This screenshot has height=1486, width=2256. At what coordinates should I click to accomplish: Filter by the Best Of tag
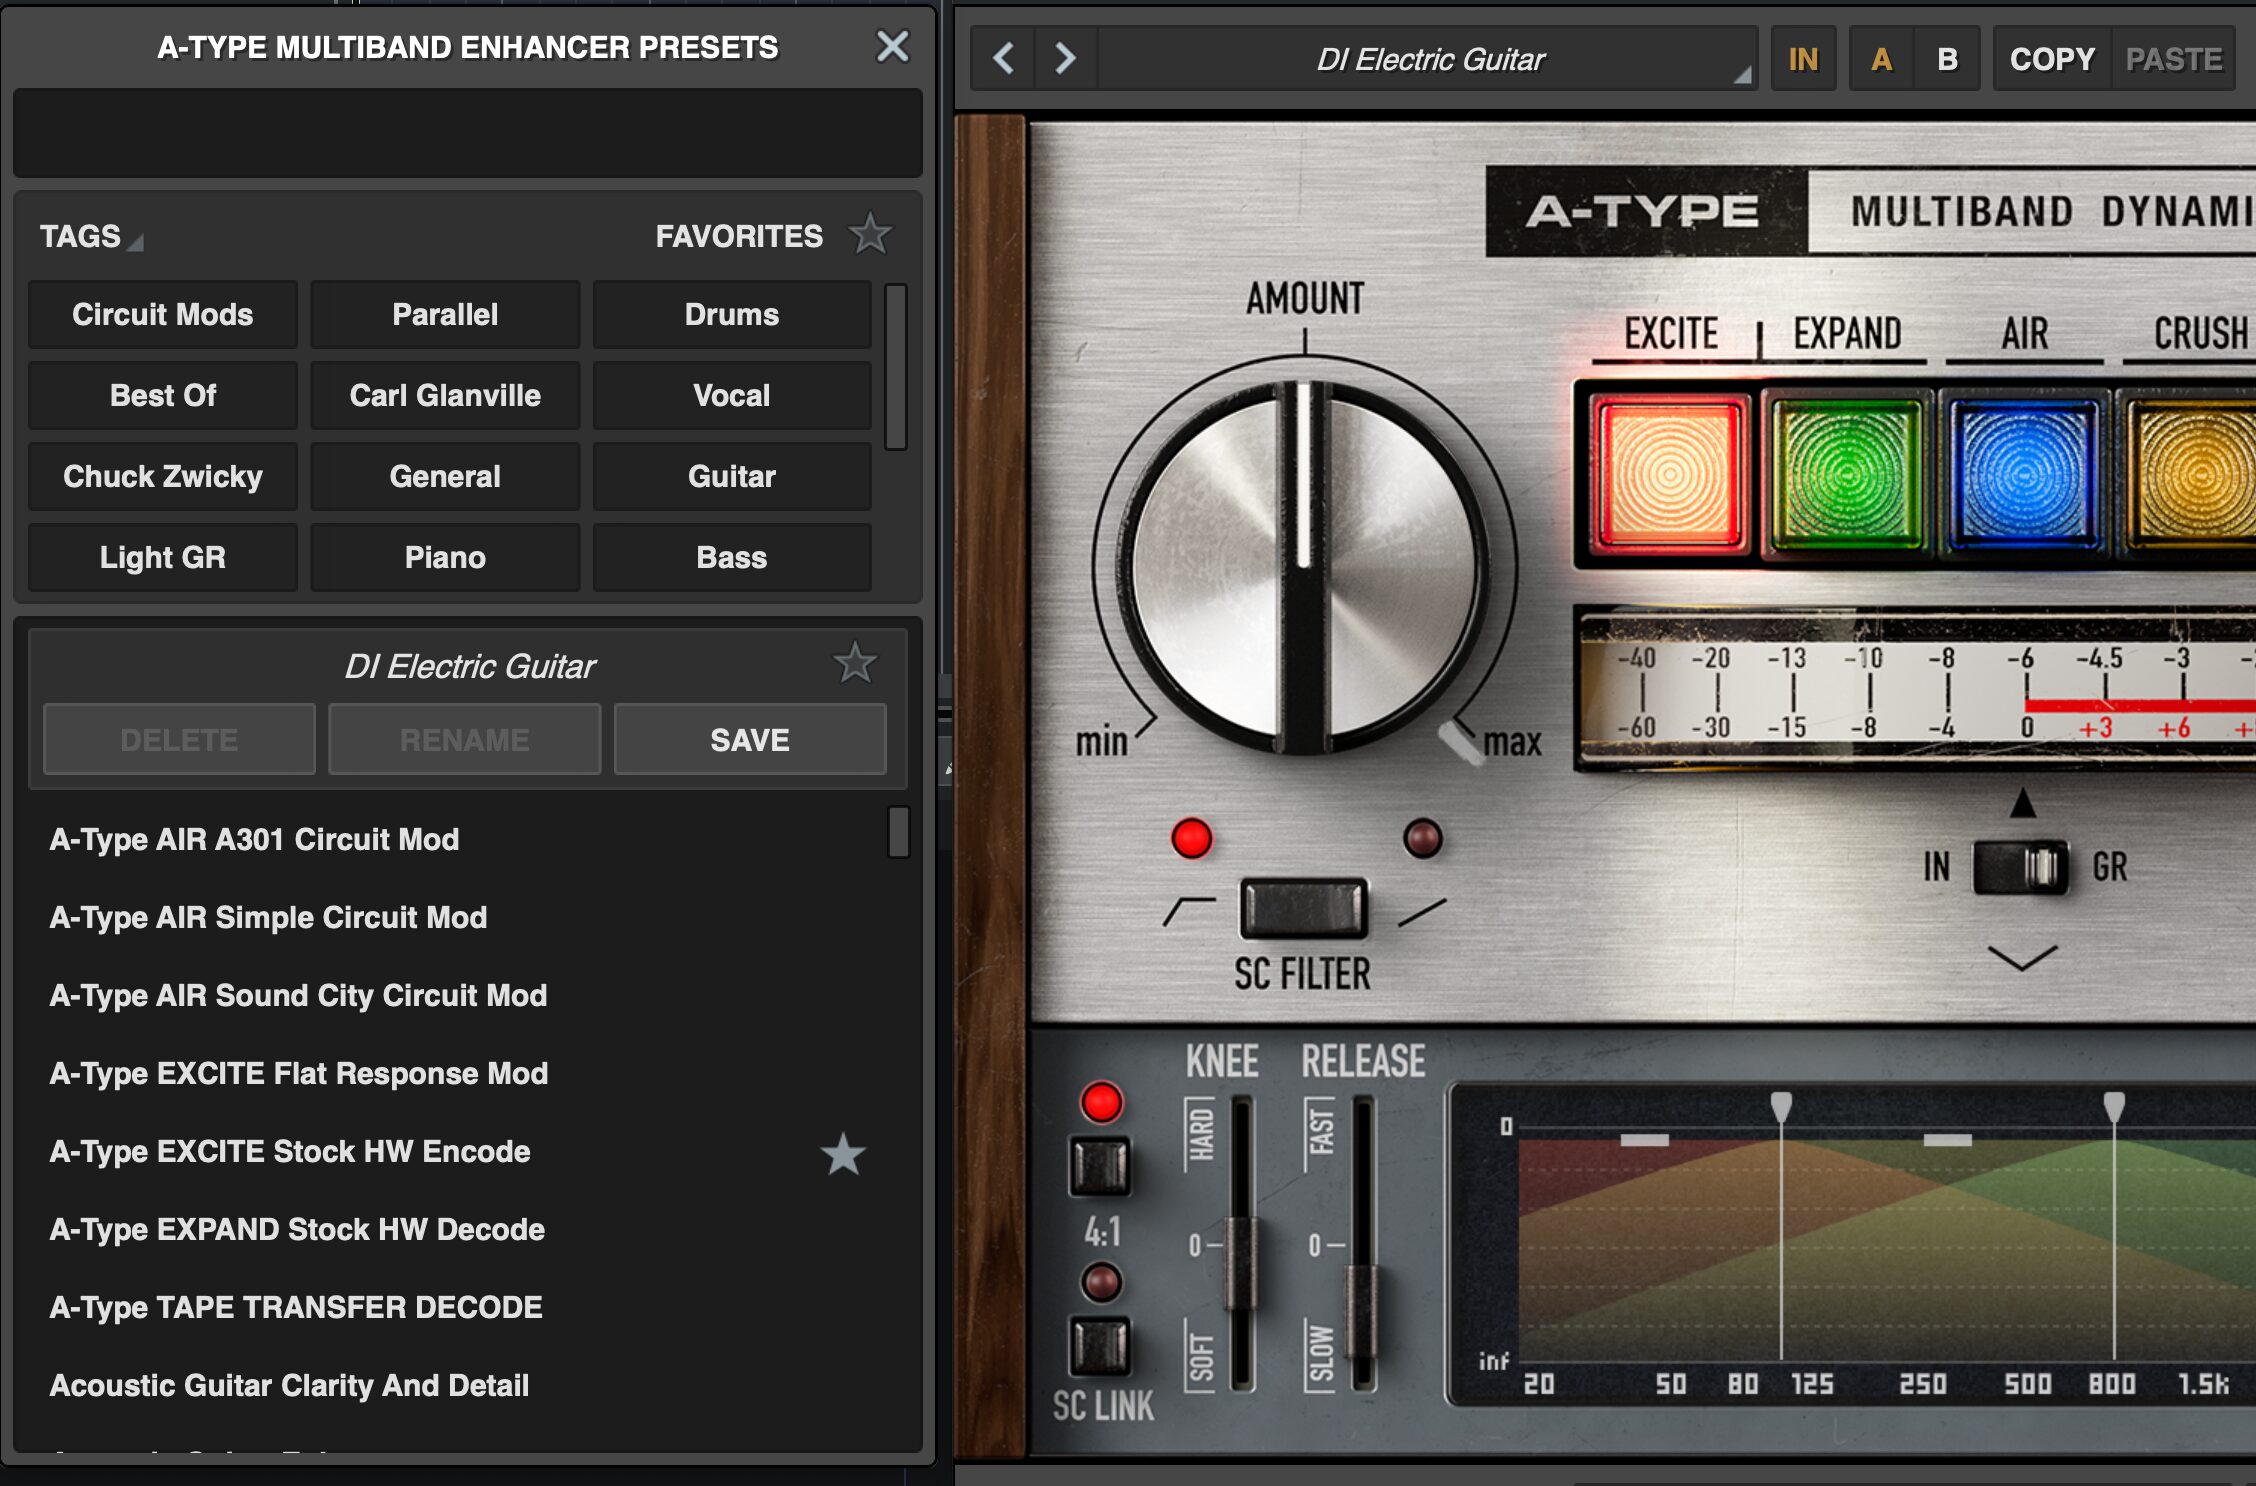pyautogui.click(x=162, y=395)
